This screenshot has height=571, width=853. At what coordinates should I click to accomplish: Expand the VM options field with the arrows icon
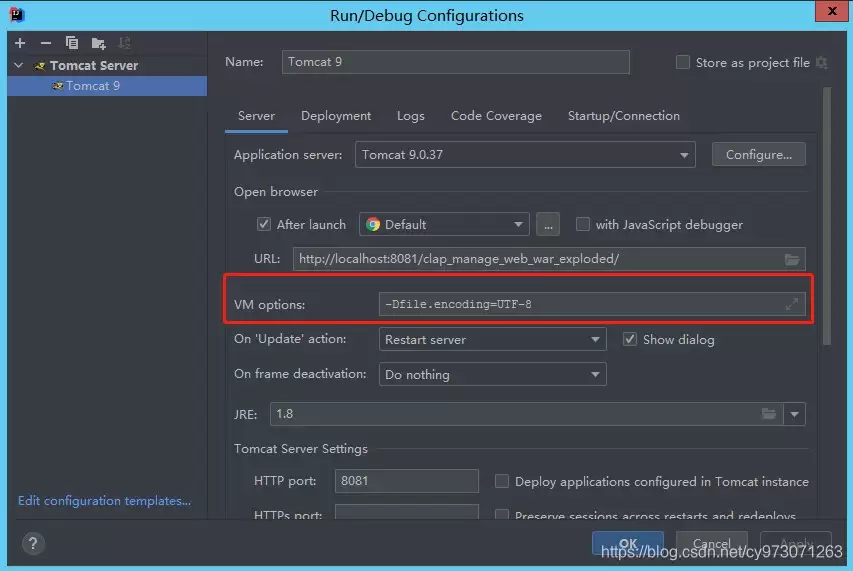point(792,304)
